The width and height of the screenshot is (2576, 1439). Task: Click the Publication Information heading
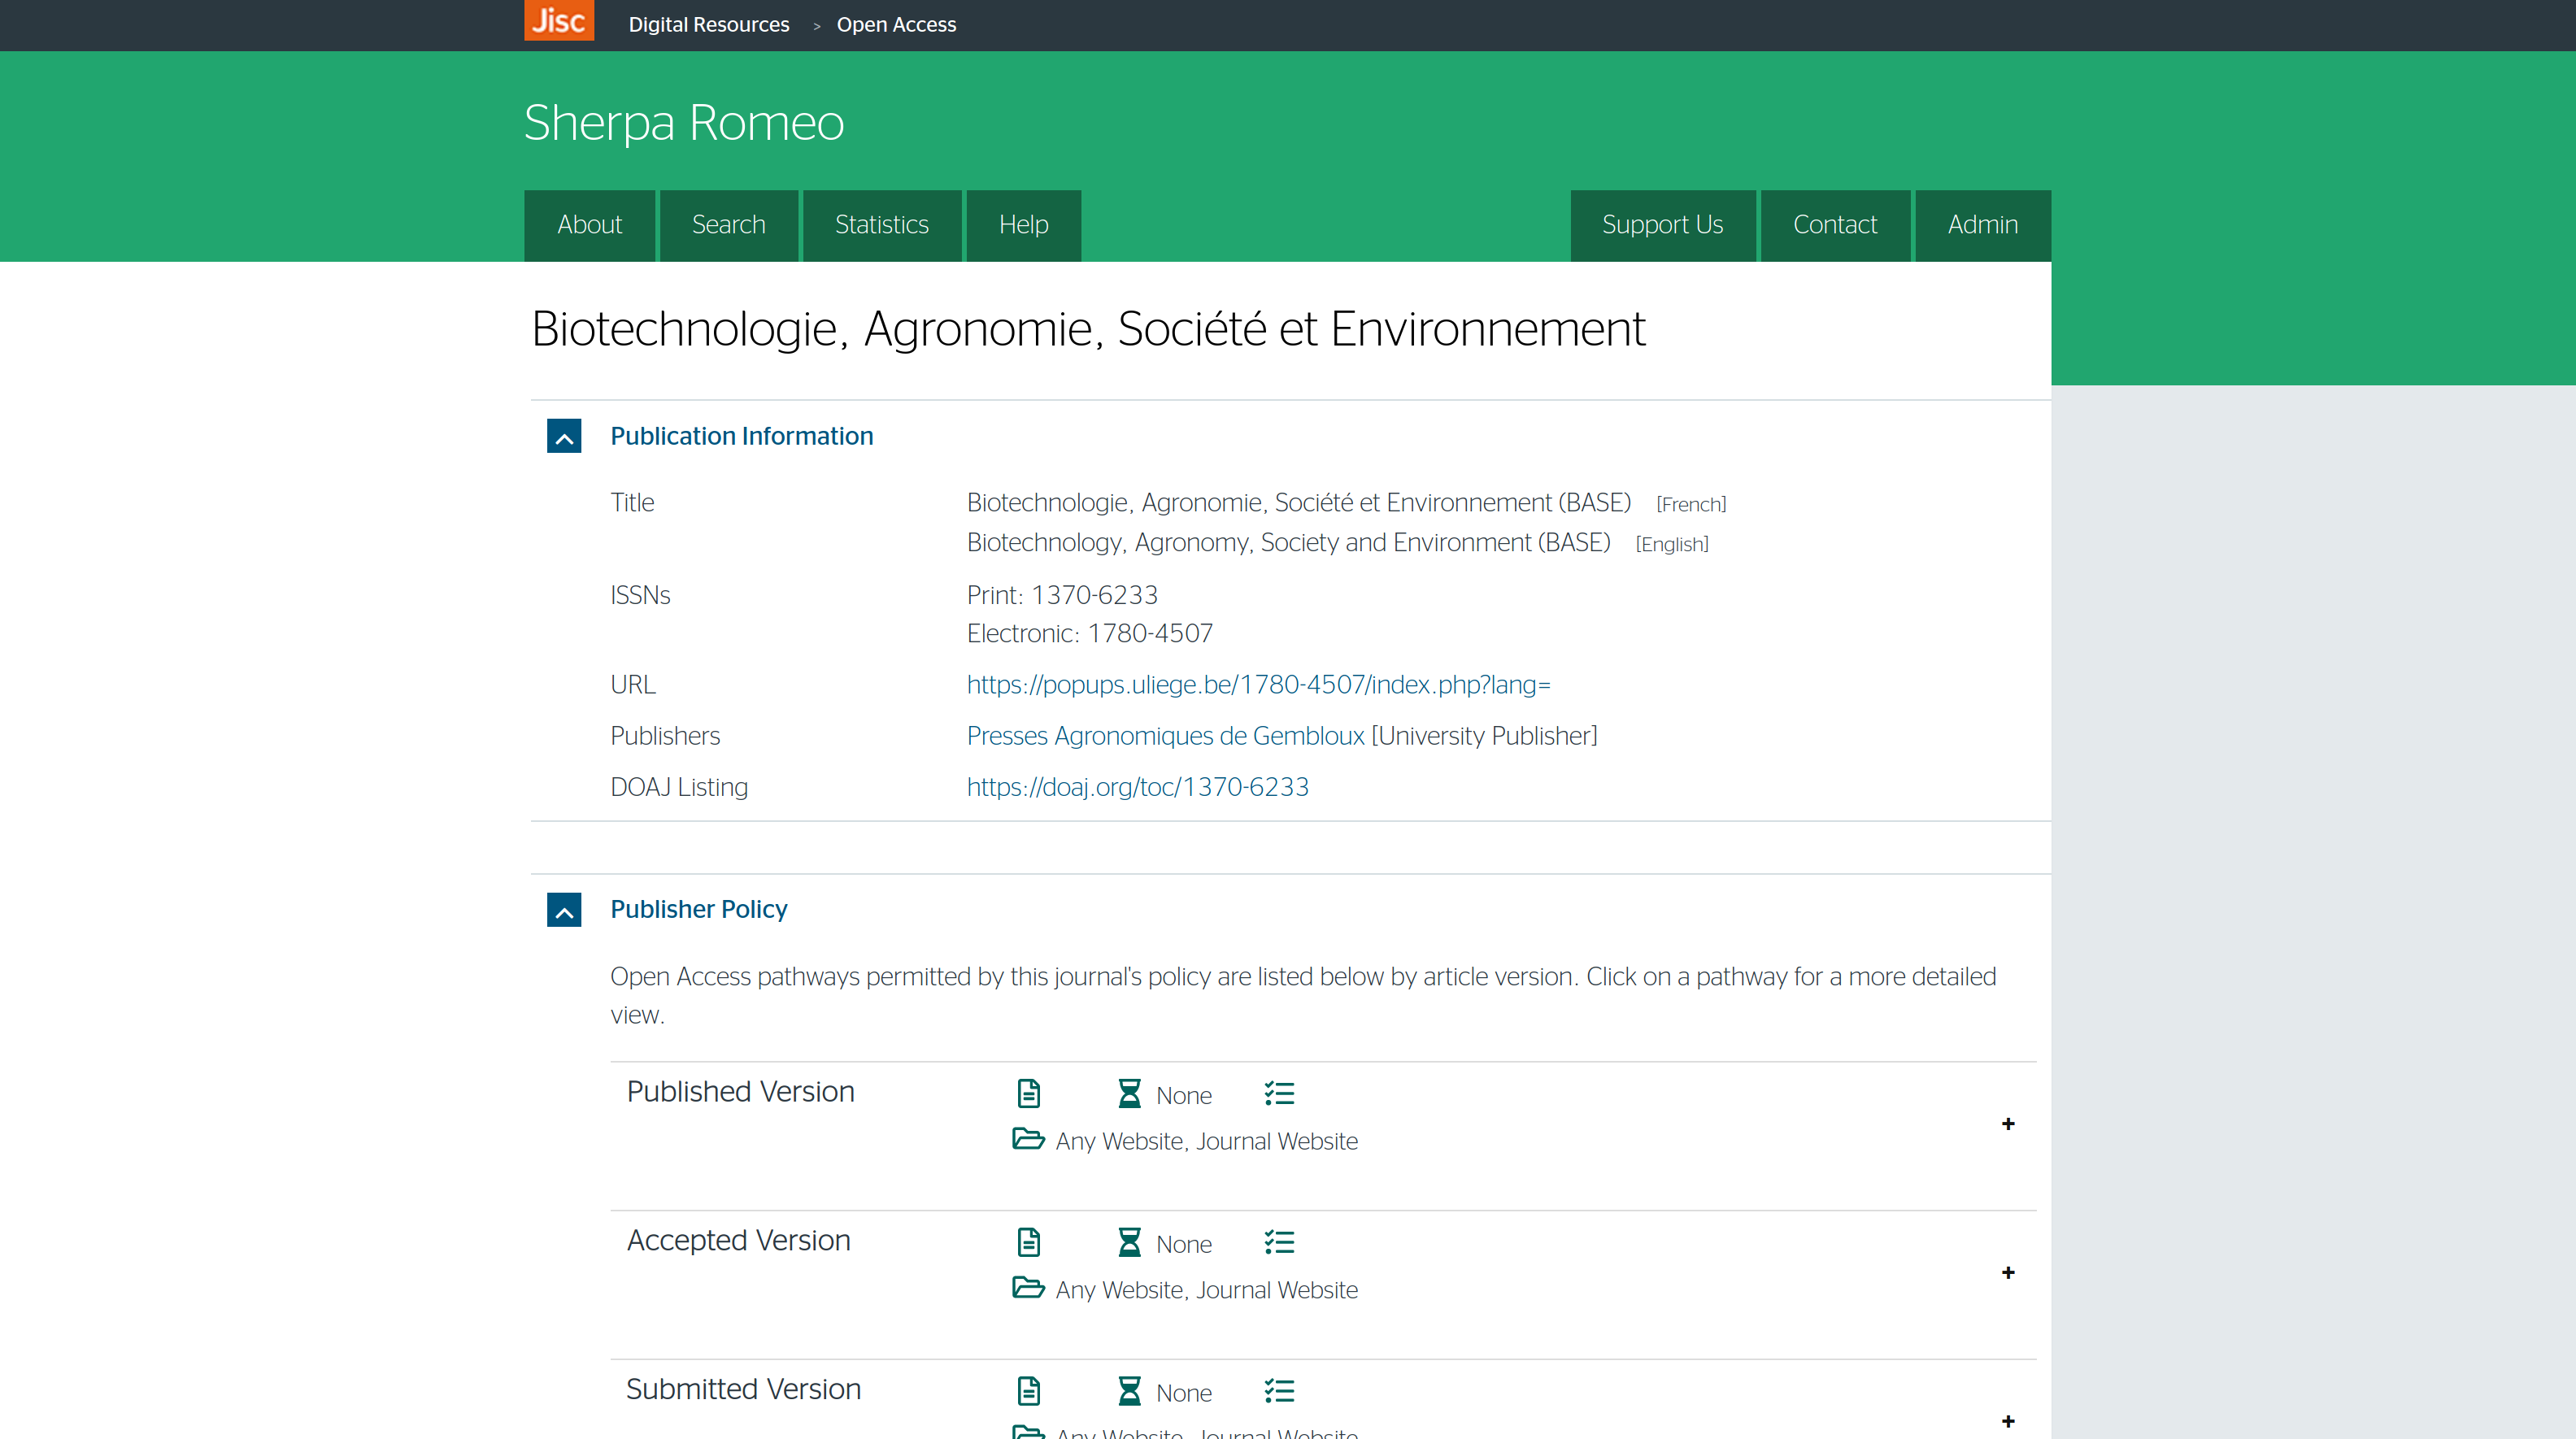tap(741, 436)
